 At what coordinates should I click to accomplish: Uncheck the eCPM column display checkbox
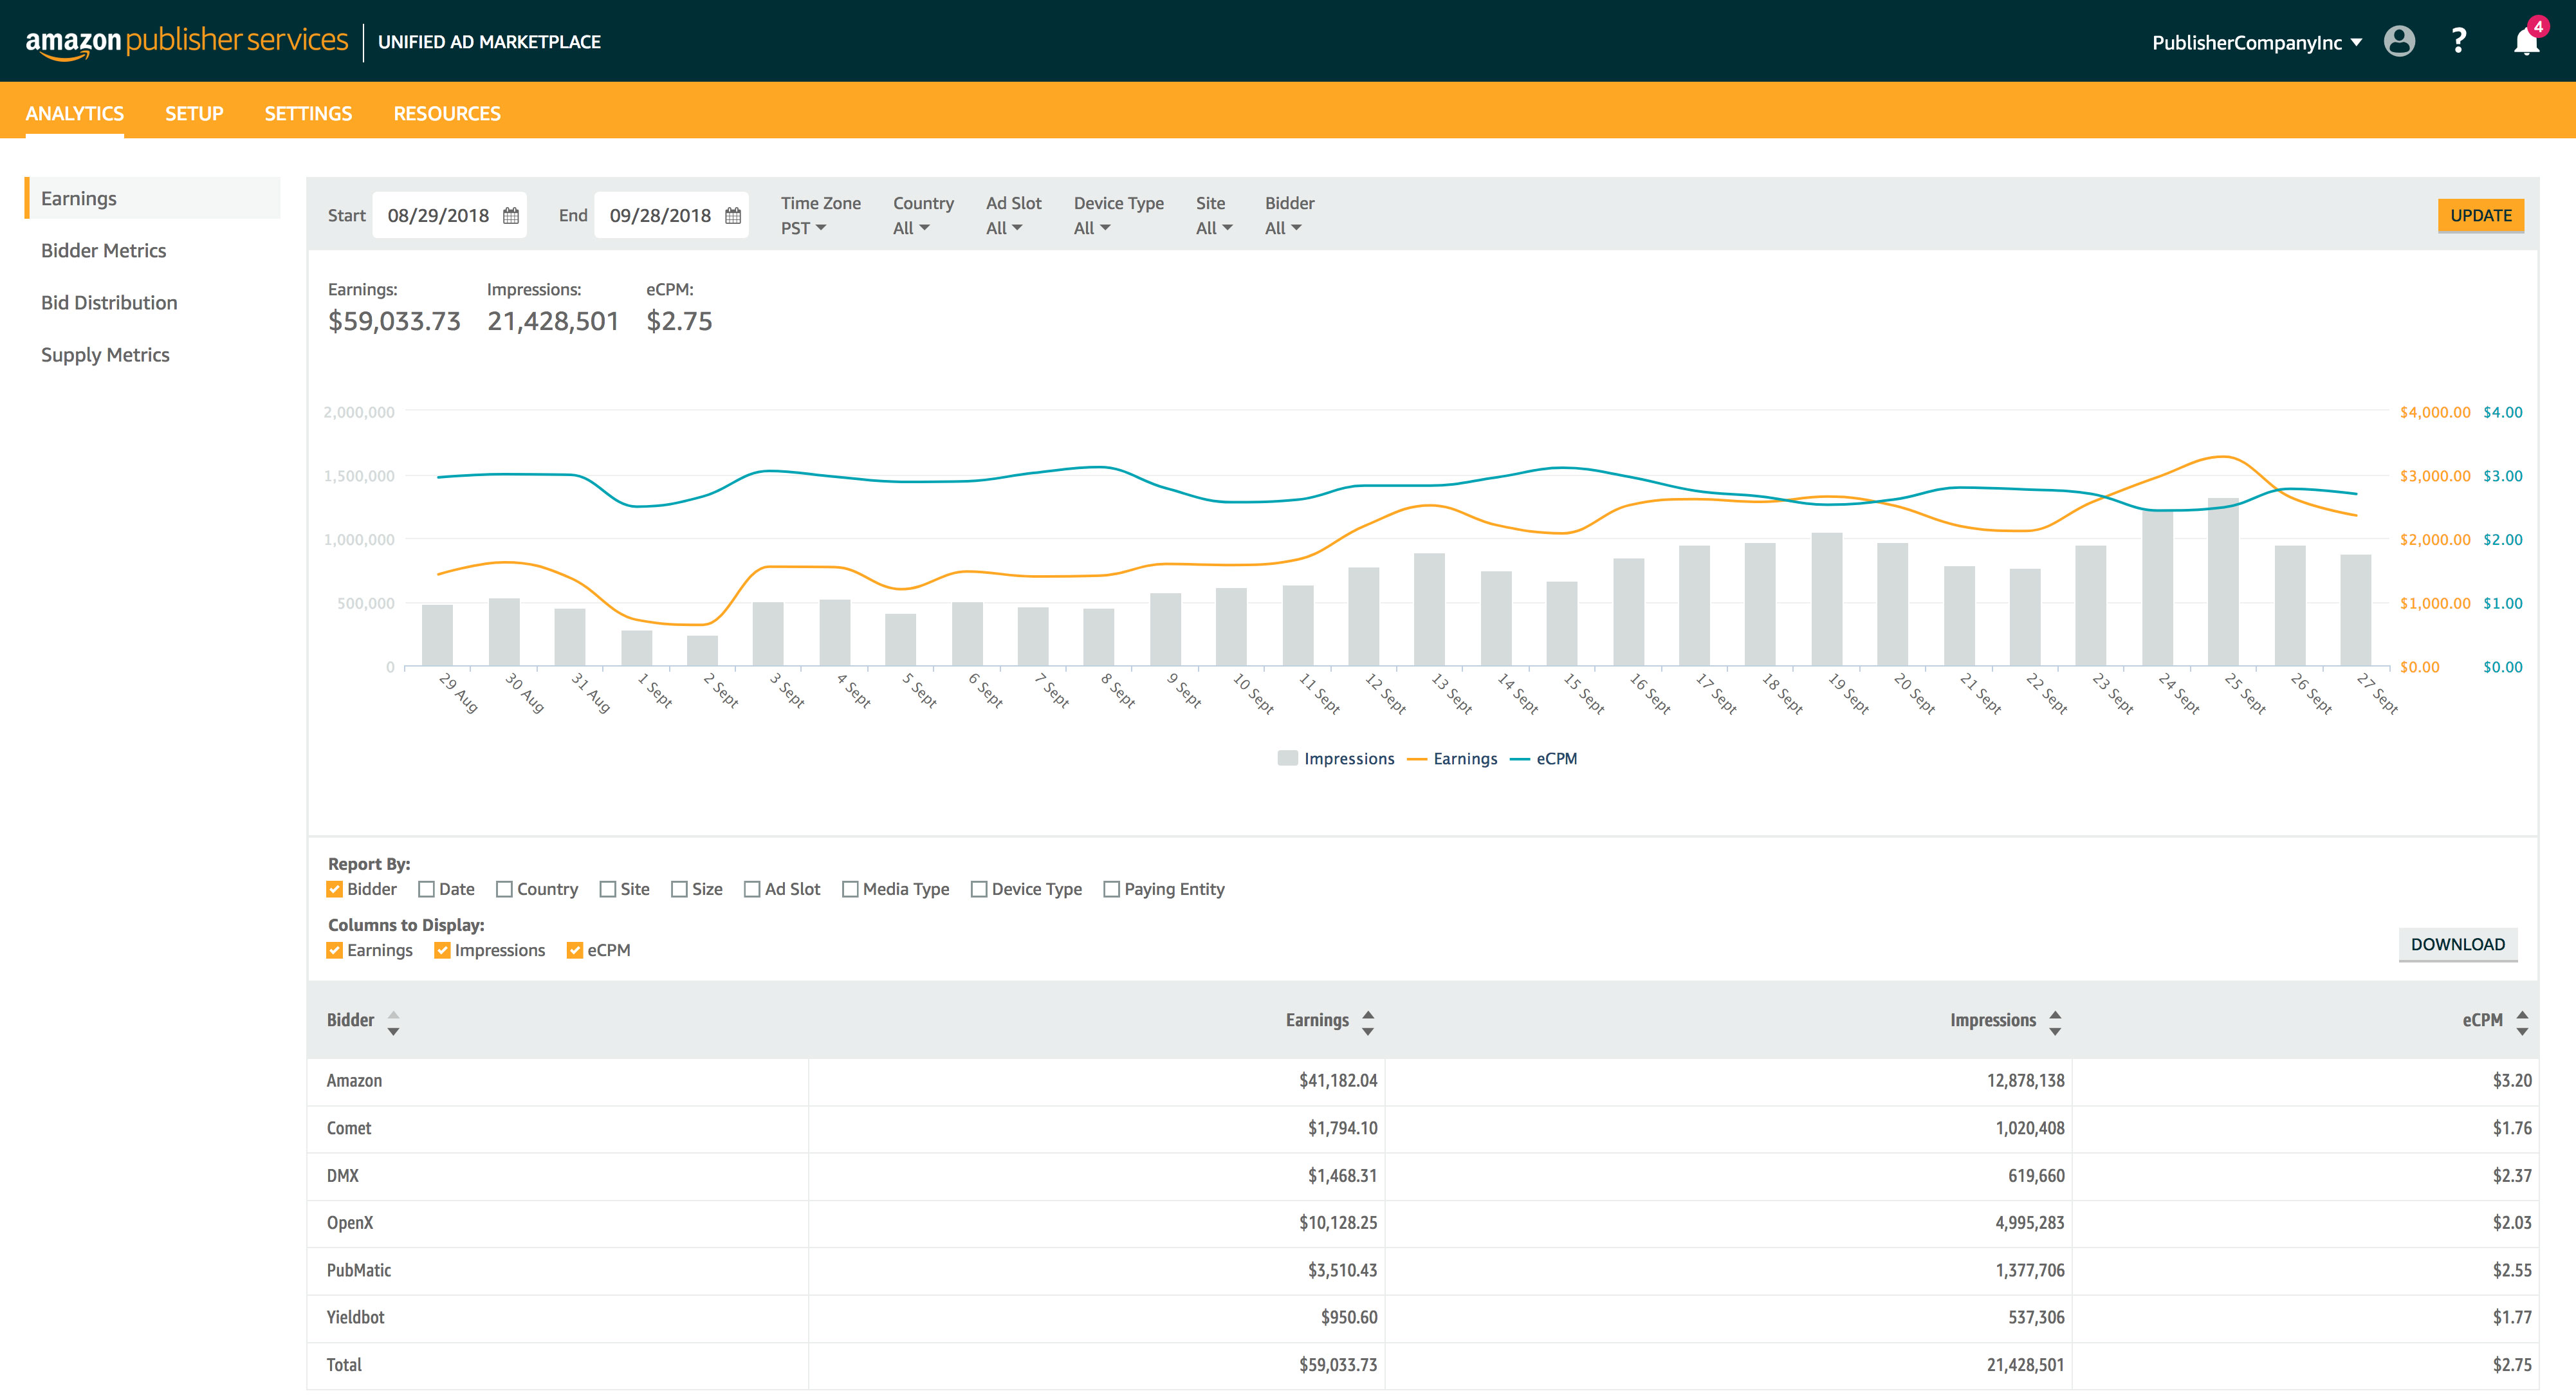point(575,950)
